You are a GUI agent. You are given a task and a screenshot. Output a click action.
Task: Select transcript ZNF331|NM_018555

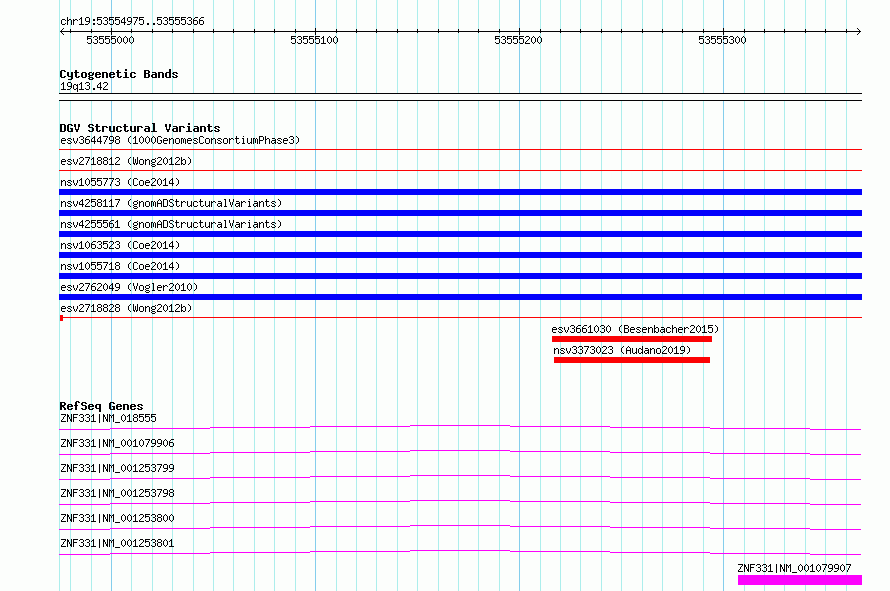click(108, 418)
